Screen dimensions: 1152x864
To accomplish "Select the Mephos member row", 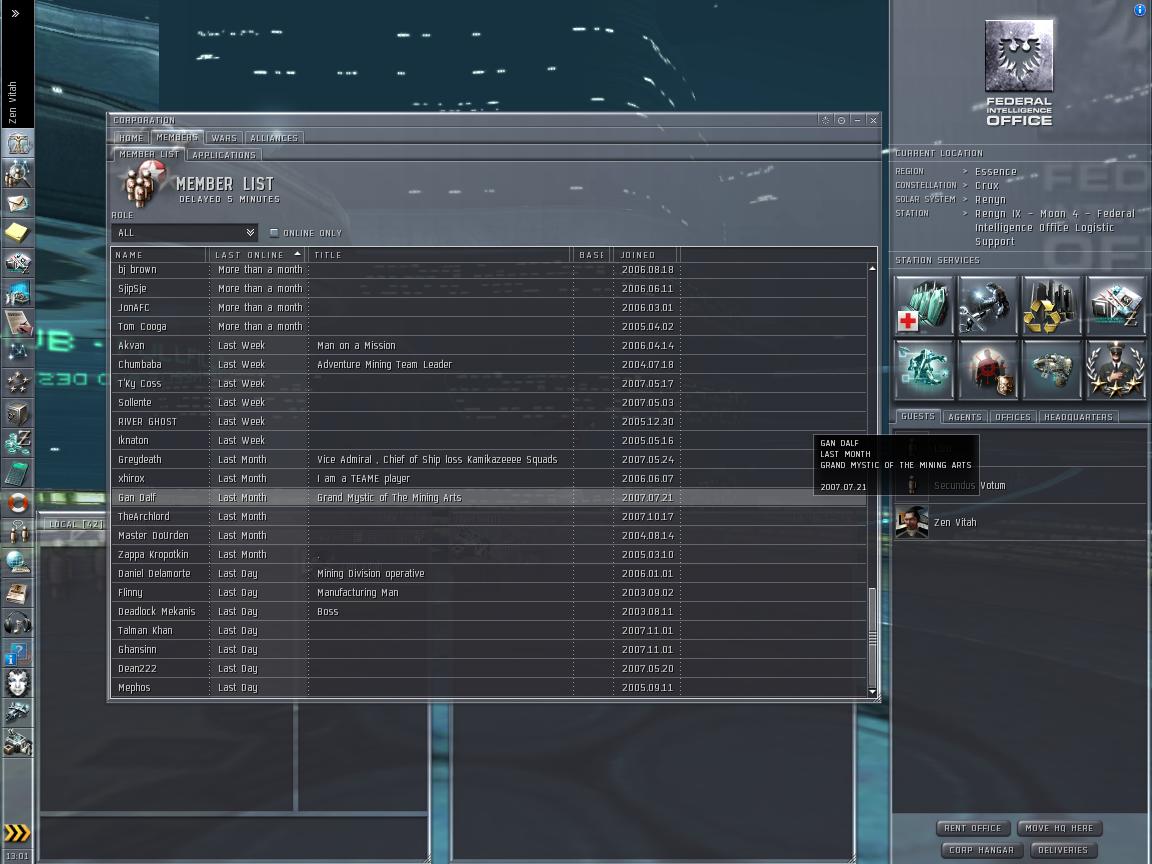I will [489, 688].
